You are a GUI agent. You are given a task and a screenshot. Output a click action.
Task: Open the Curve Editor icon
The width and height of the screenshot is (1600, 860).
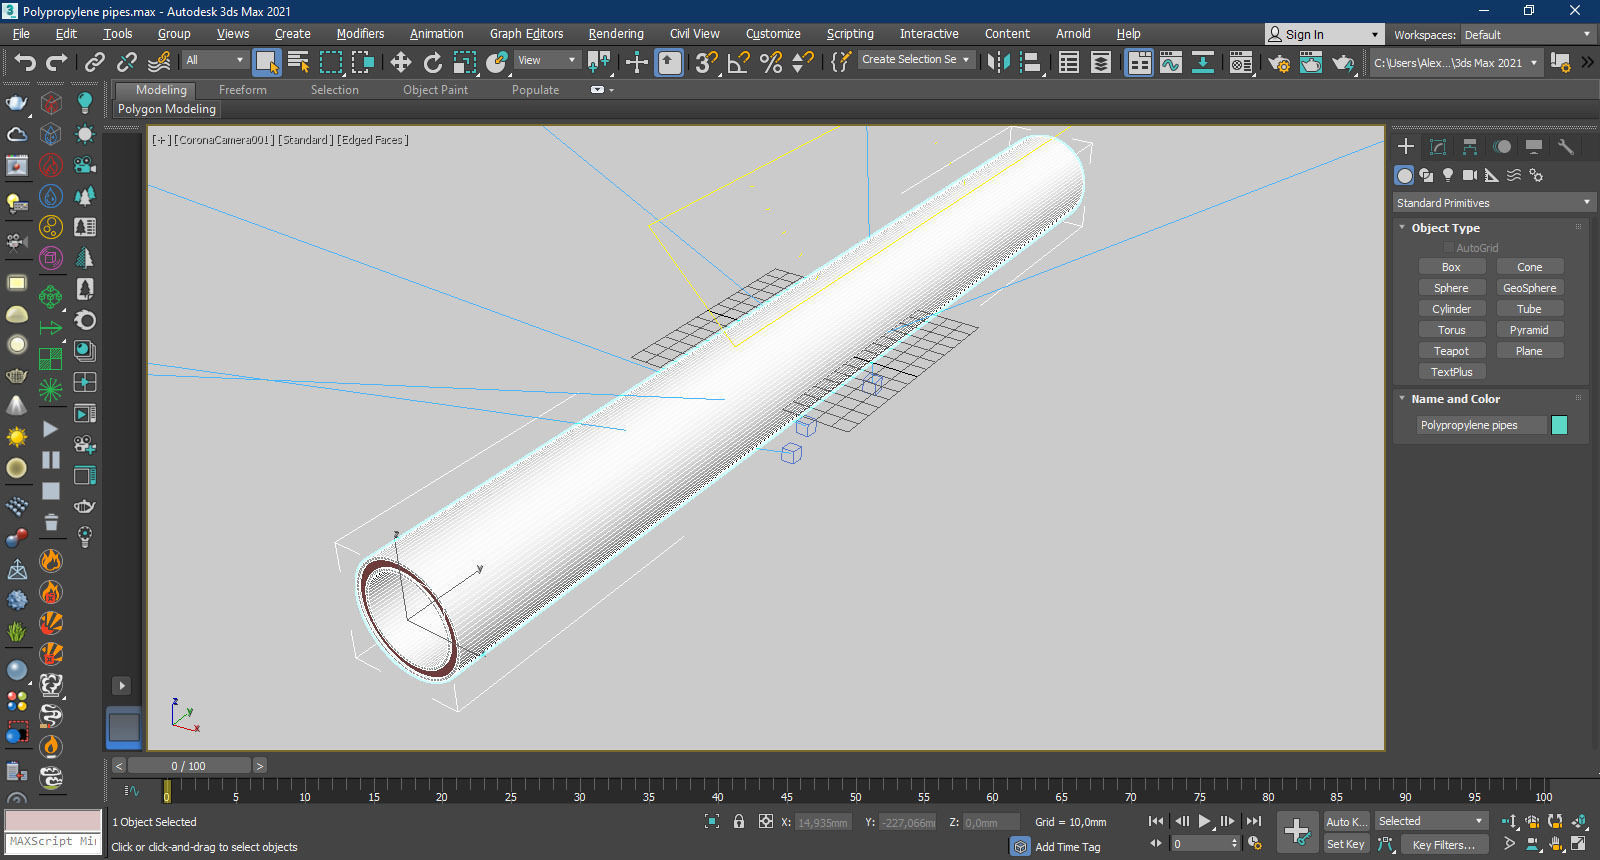(x=1171, y=63)
